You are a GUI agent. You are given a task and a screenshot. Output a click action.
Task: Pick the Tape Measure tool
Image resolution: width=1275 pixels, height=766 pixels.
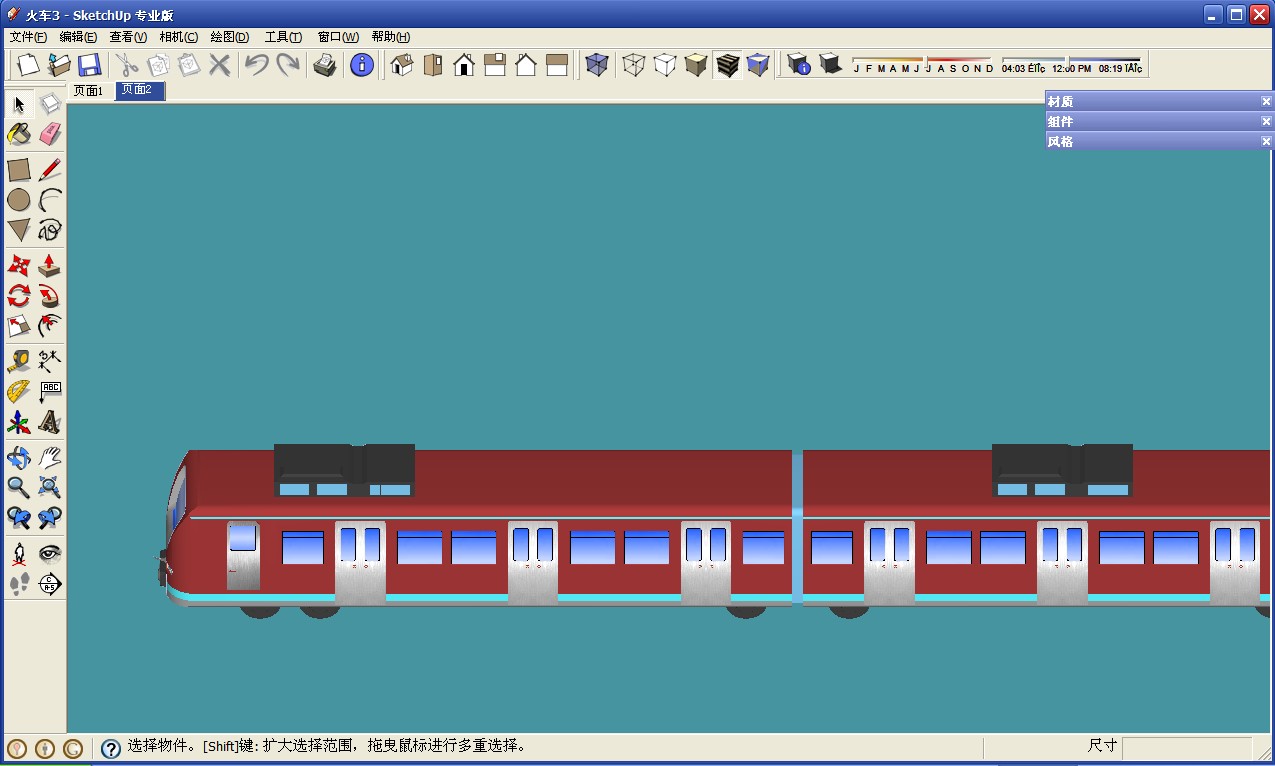coord(18,362)
